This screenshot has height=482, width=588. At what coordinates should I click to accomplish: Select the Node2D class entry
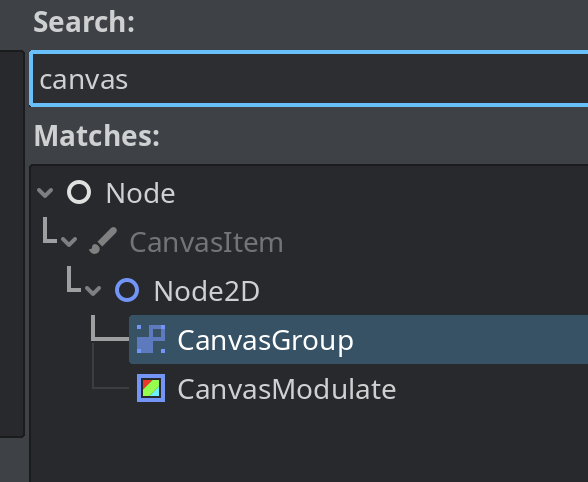tap(207, 291)
